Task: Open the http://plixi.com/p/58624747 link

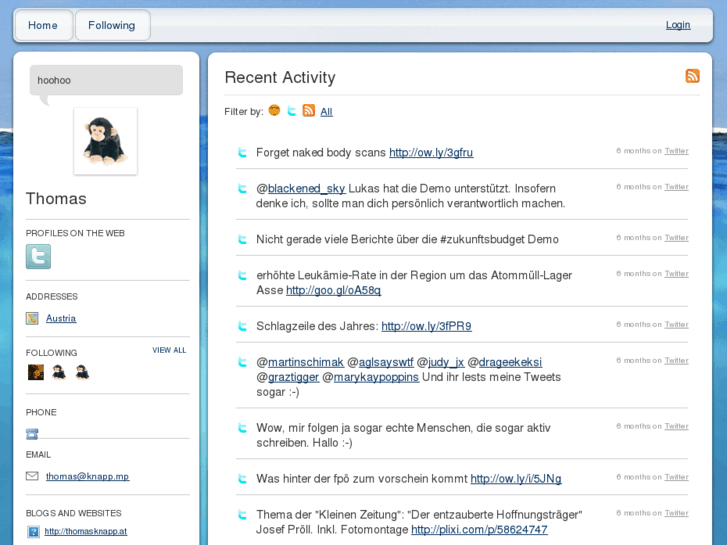Action: click(479, 530)
